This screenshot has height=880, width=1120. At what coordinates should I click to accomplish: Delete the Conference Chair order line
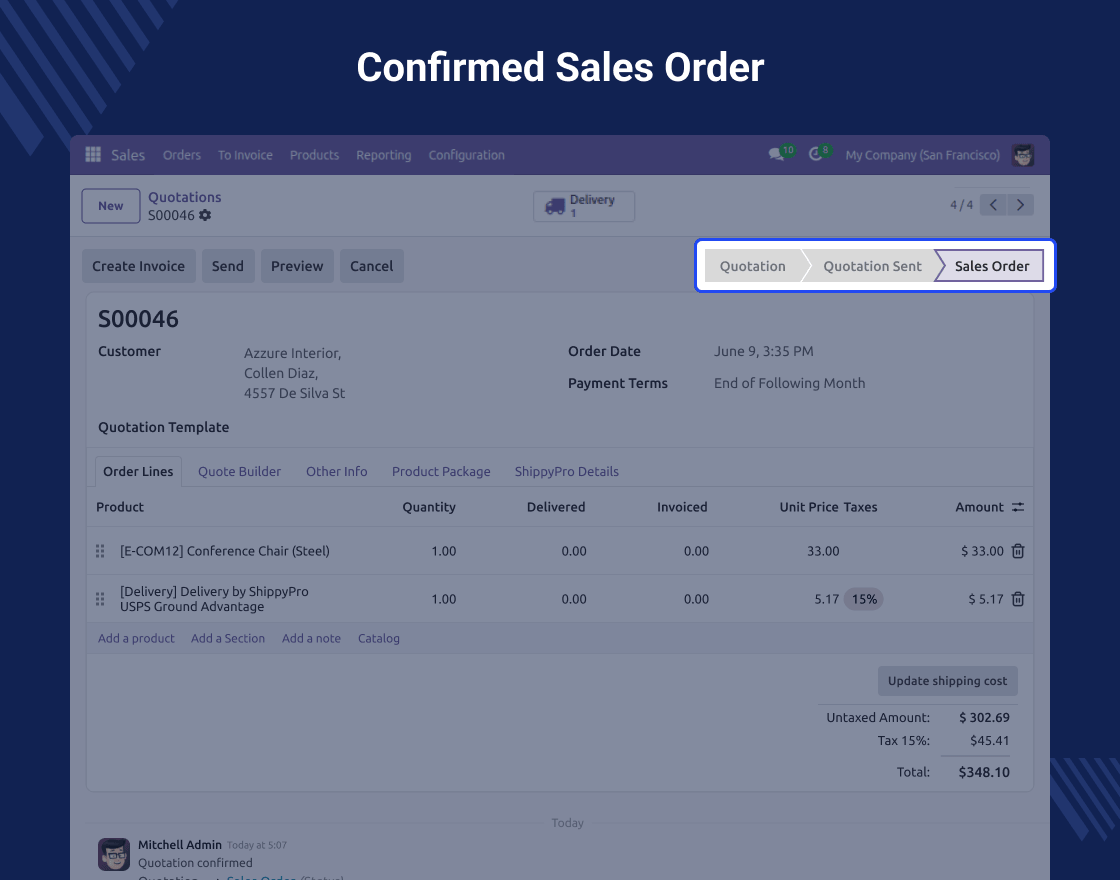(1018, 551)
